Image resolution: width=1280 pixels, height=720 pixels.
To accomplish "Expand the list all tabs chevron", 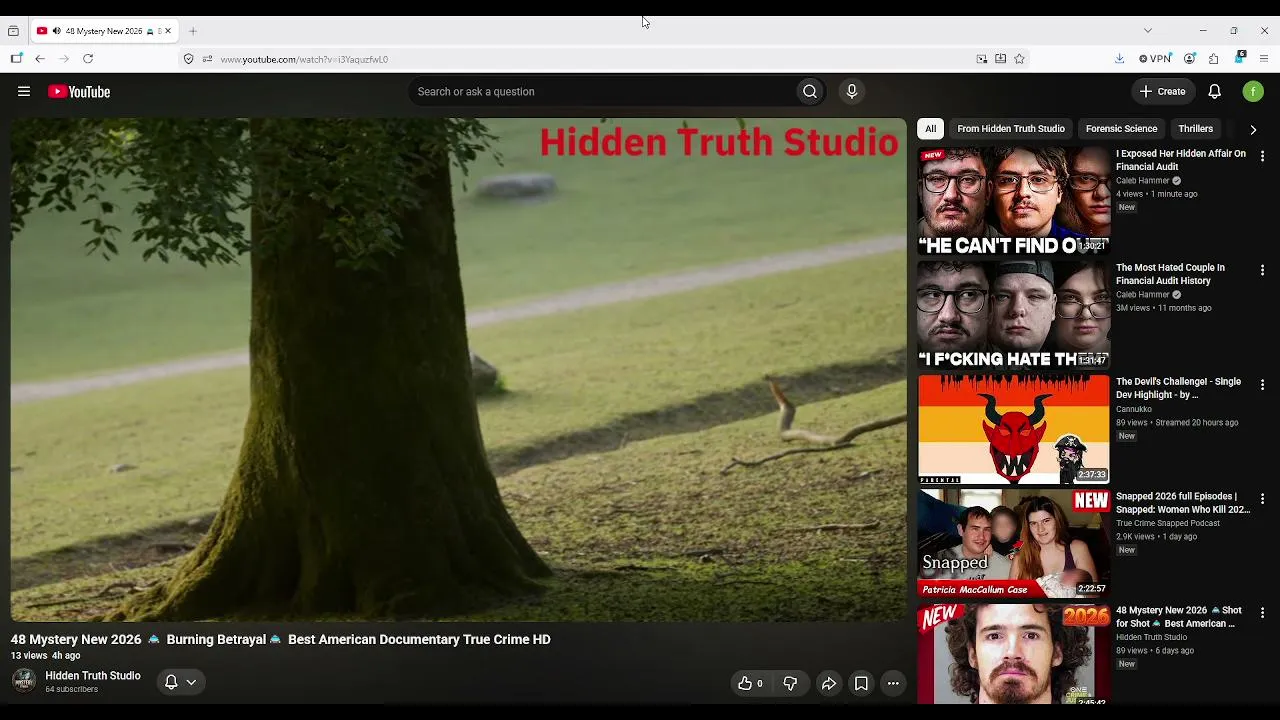I will click(x=1147, y=31).
